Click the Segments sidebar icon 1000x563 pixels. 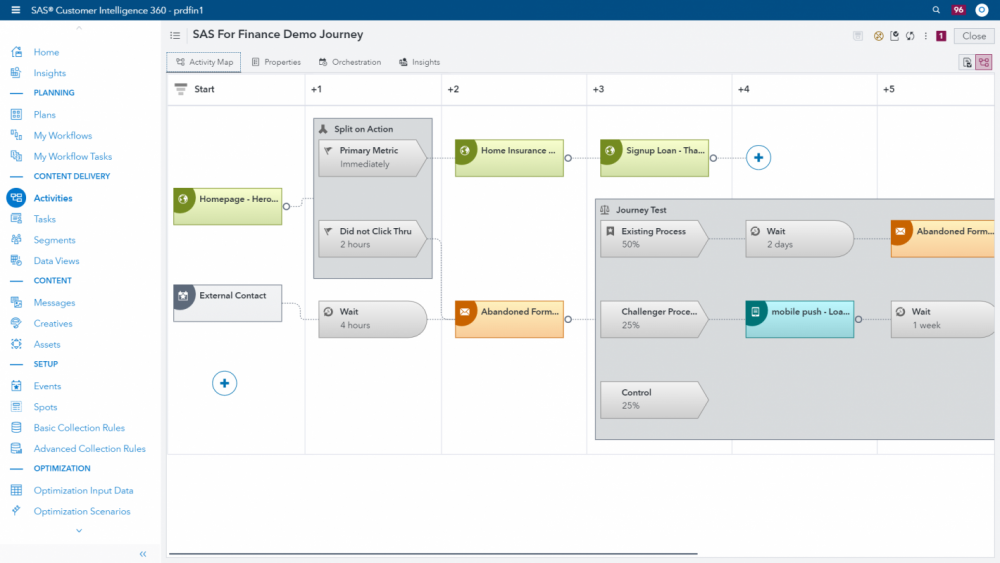pyautogui.click(x=16, y=240)
